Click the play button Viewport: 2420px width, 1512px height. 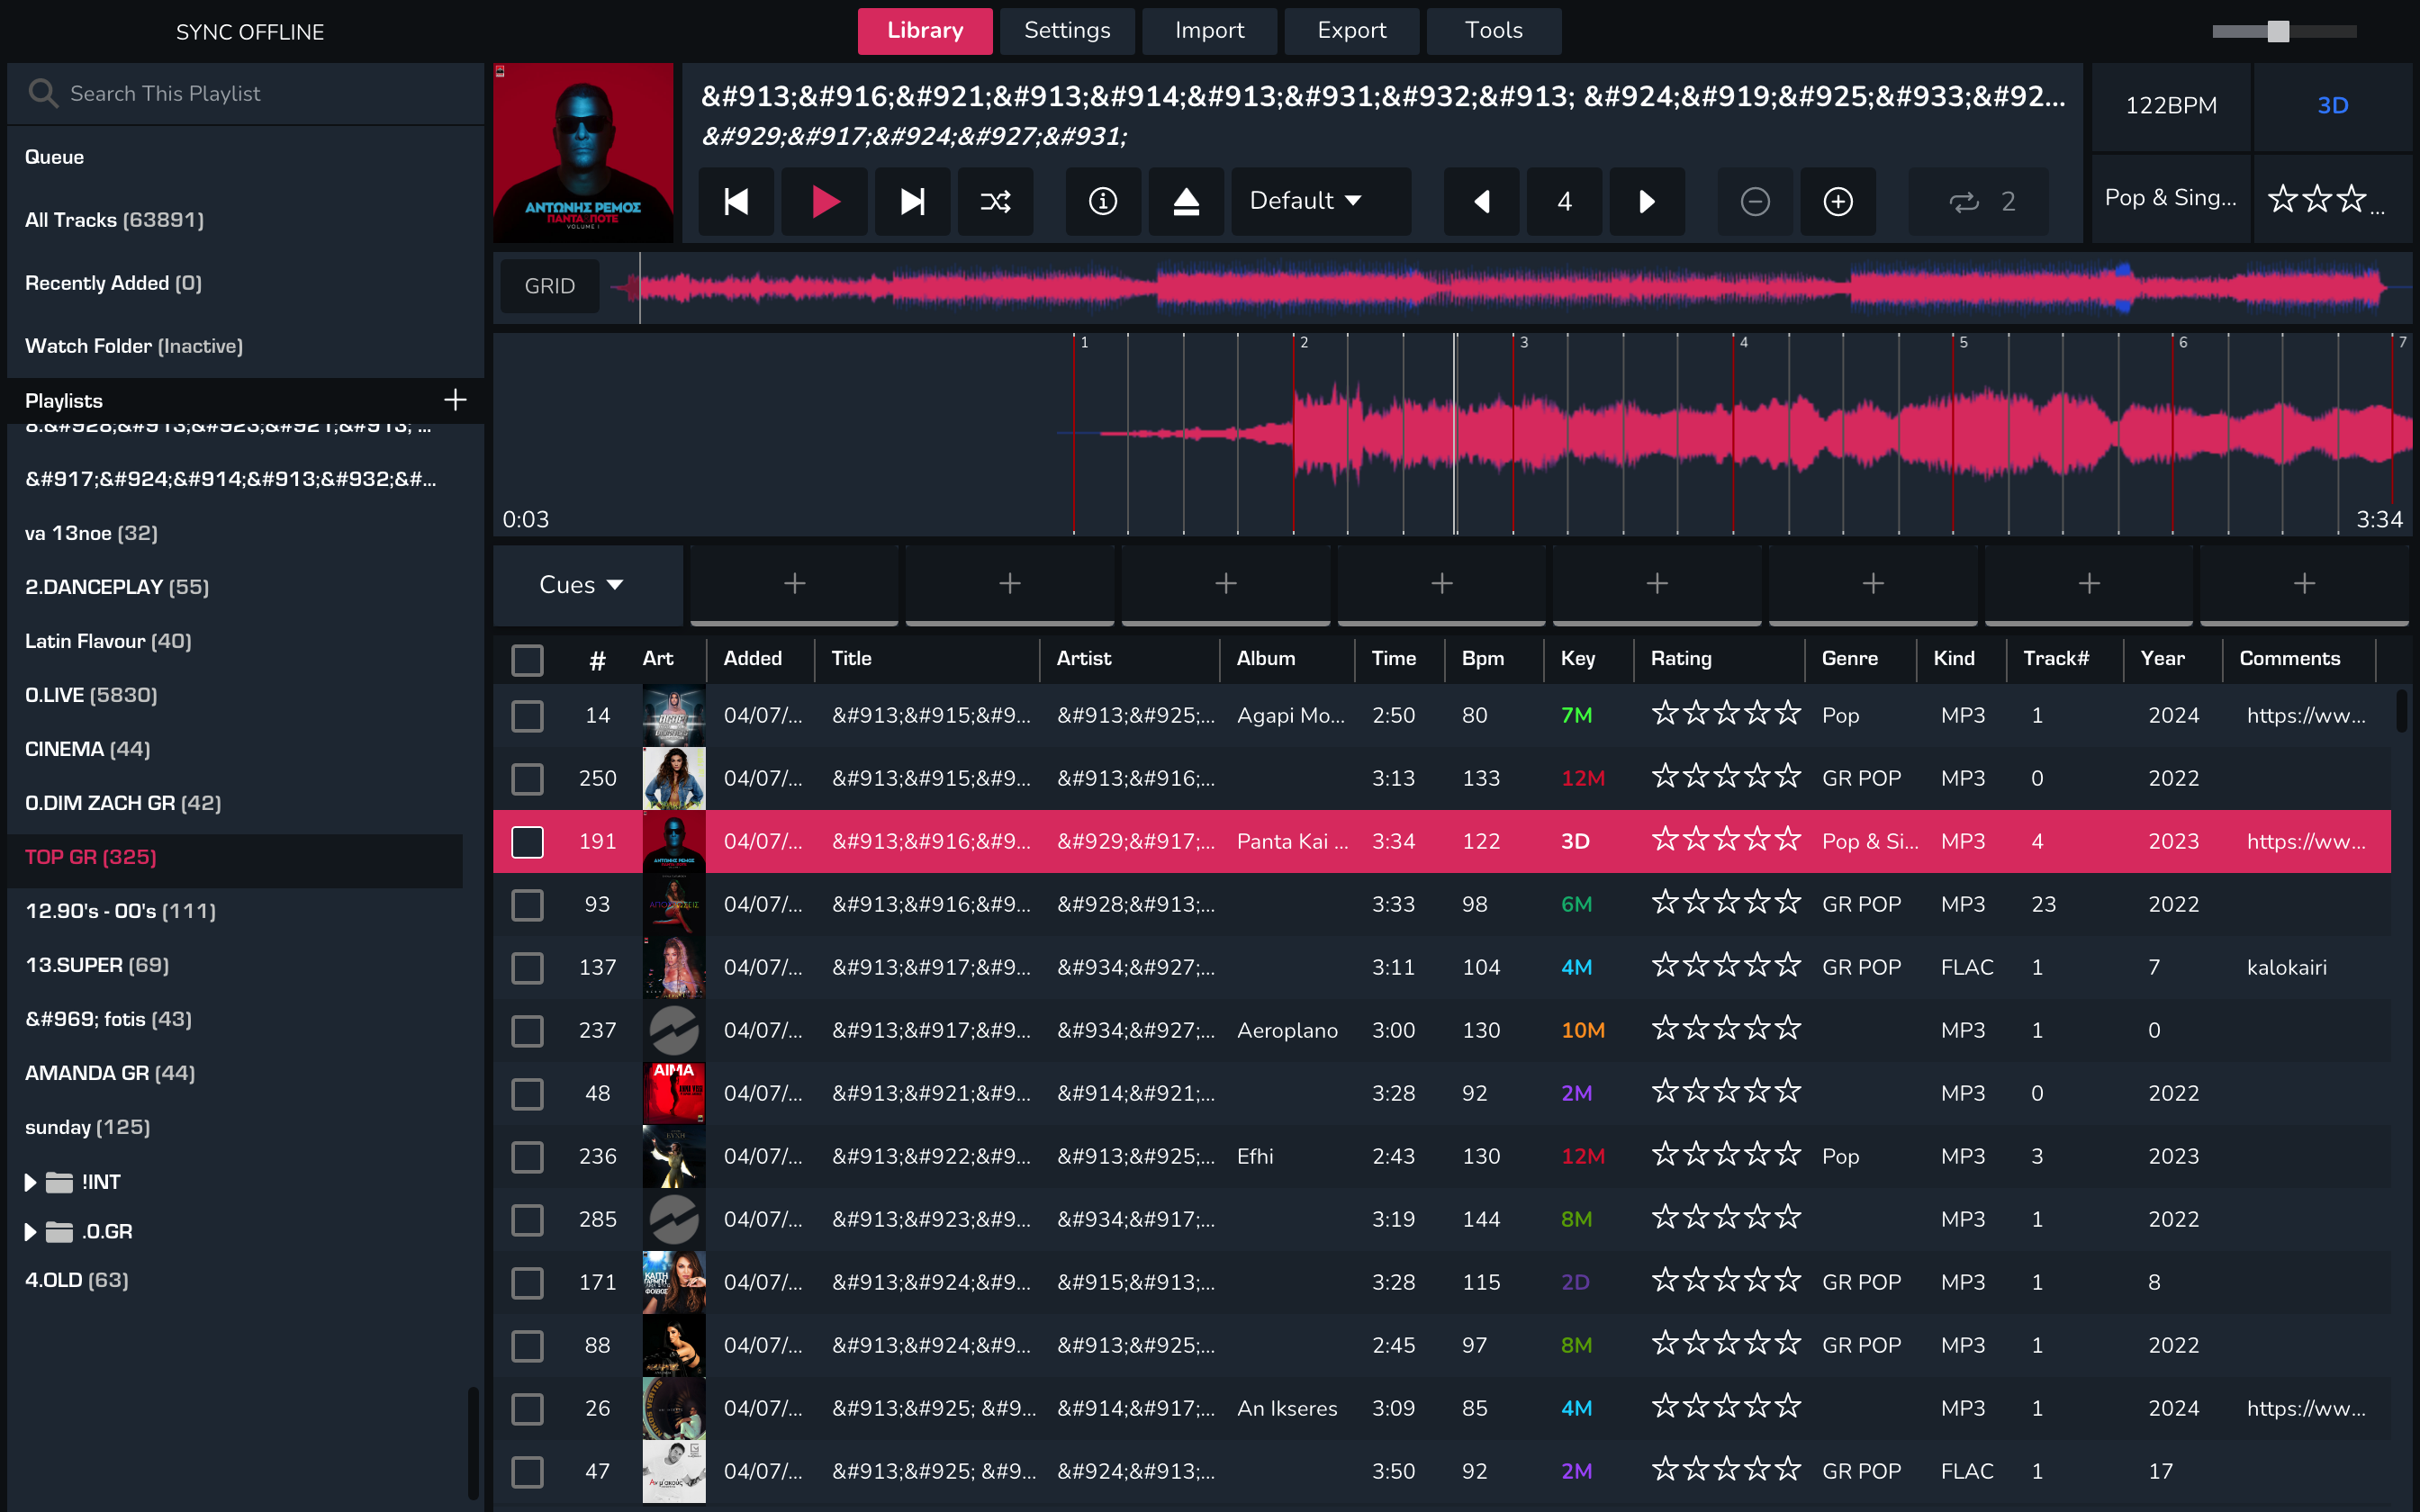[x=824, y=201]
